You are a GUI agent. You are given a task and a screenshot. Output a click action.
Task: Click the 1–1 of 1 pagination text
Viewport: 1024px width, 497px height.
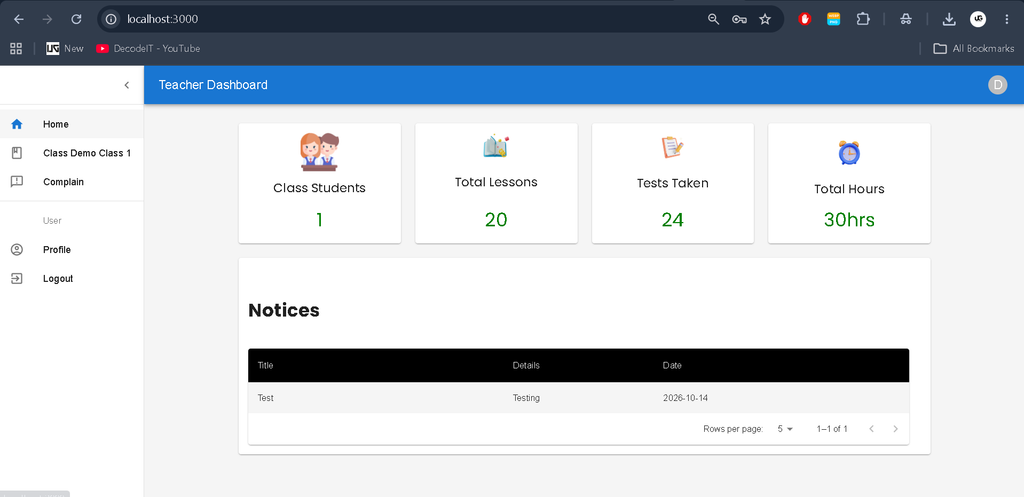coord(832,429)
